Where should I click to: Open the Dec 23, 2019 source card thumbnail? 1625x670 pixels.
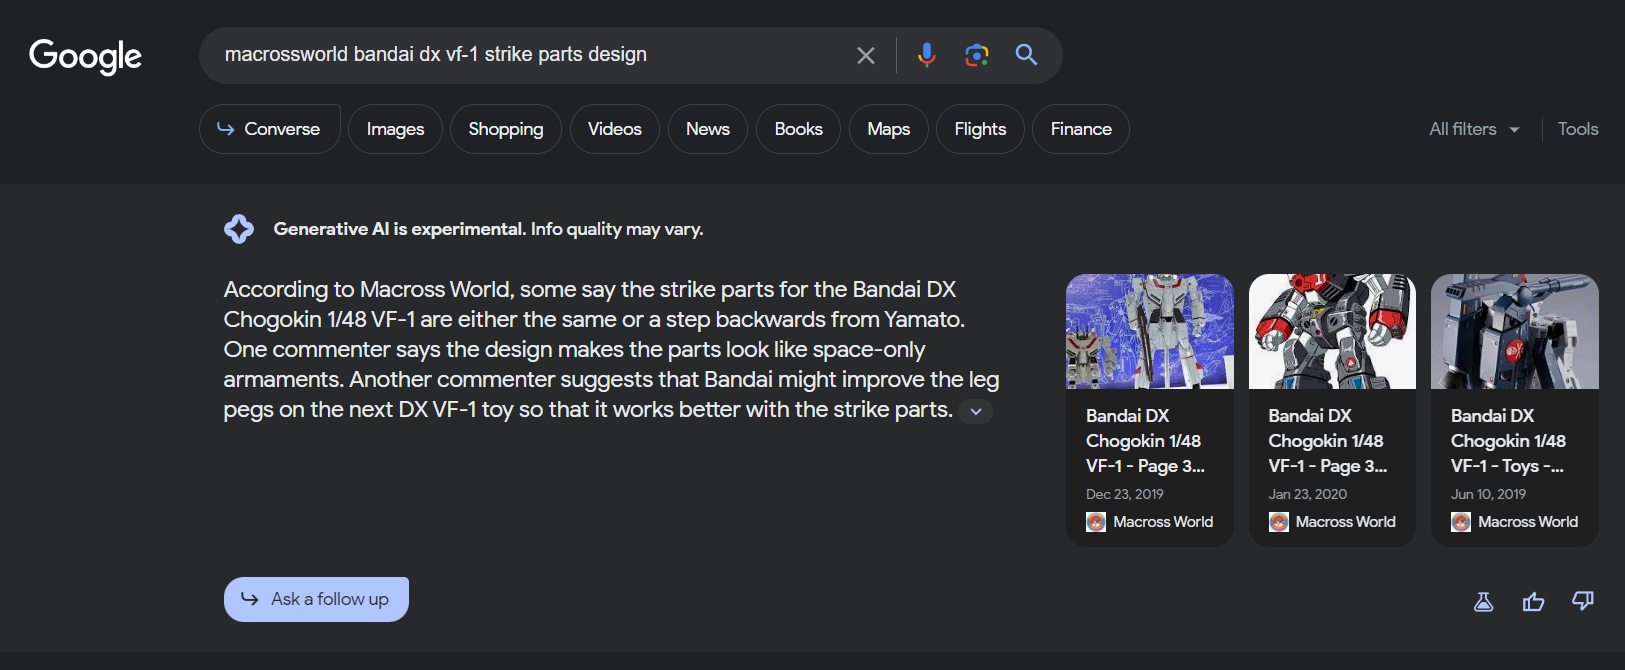tap(1150, 331)
